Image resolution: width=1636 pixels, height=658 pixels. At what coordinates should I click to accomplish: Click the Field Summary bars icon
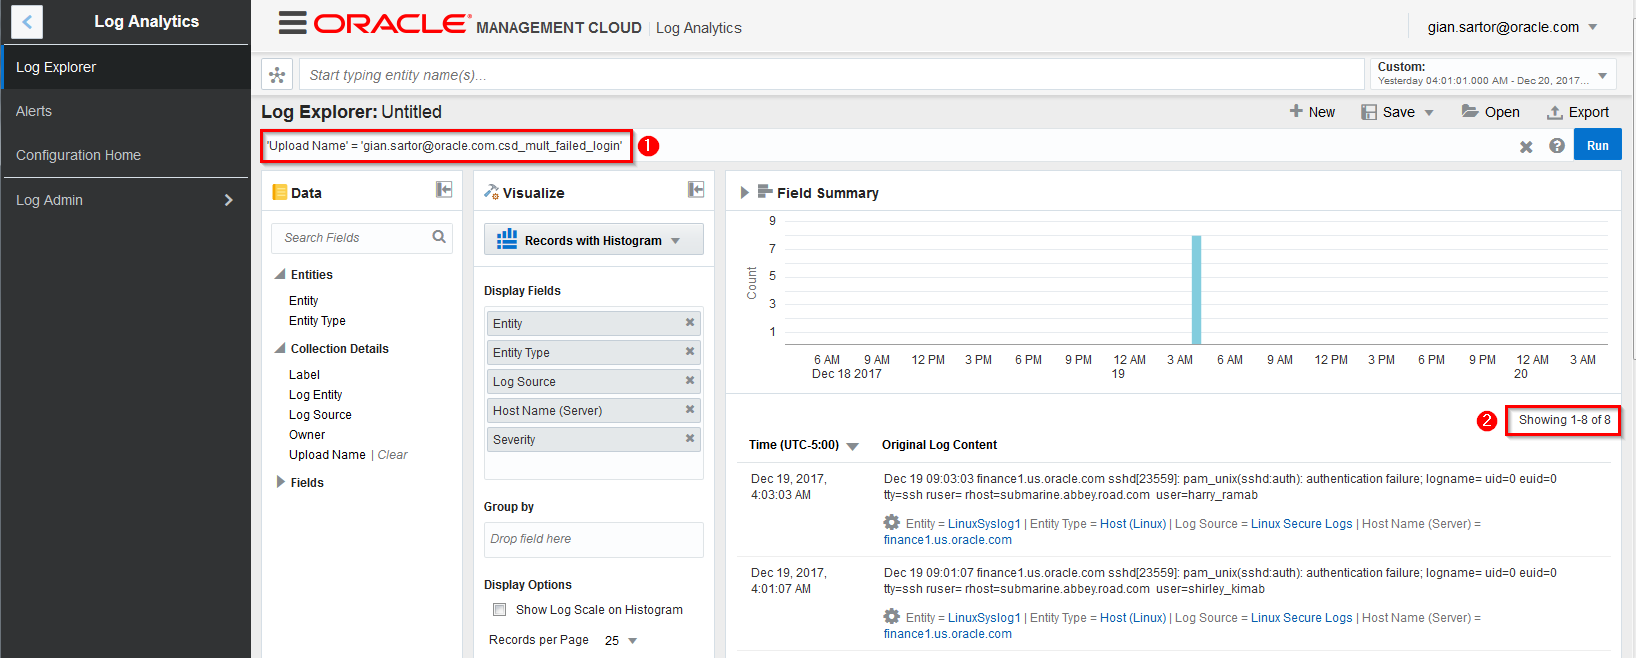point(765,192)
